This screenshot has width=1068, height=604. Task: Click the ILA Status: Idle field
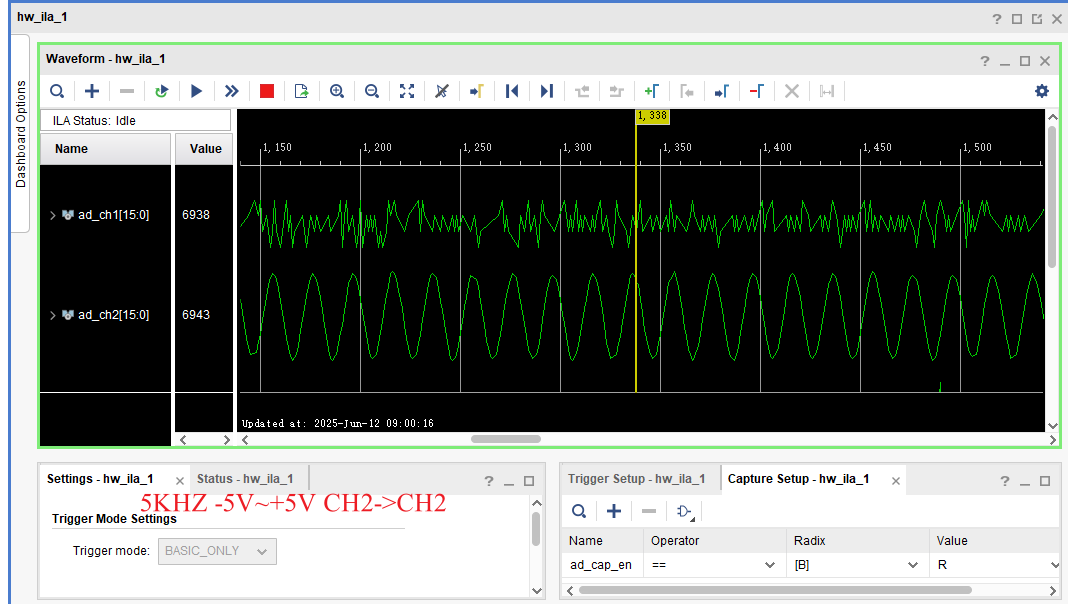tap(136, 121)
